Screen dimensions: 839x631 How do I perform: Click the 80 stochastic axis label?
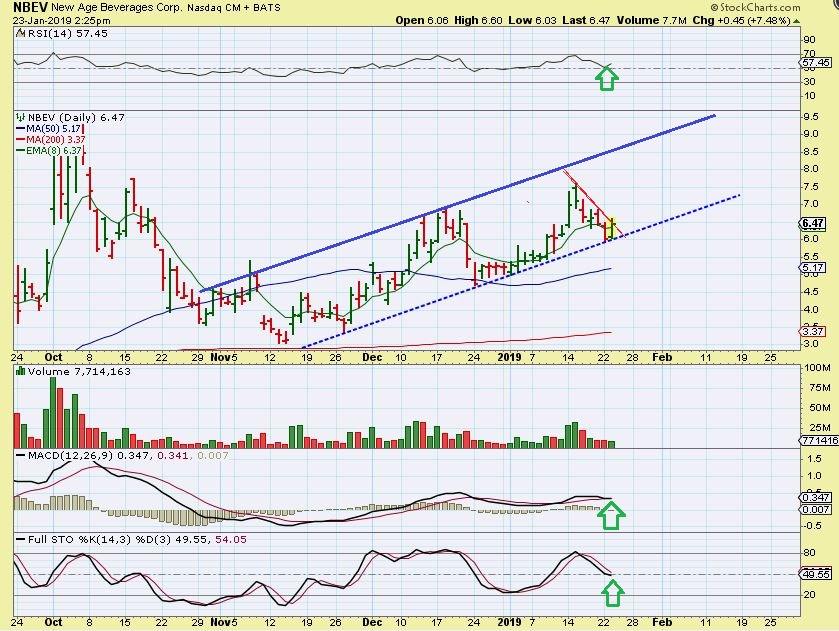coord(809,553)
